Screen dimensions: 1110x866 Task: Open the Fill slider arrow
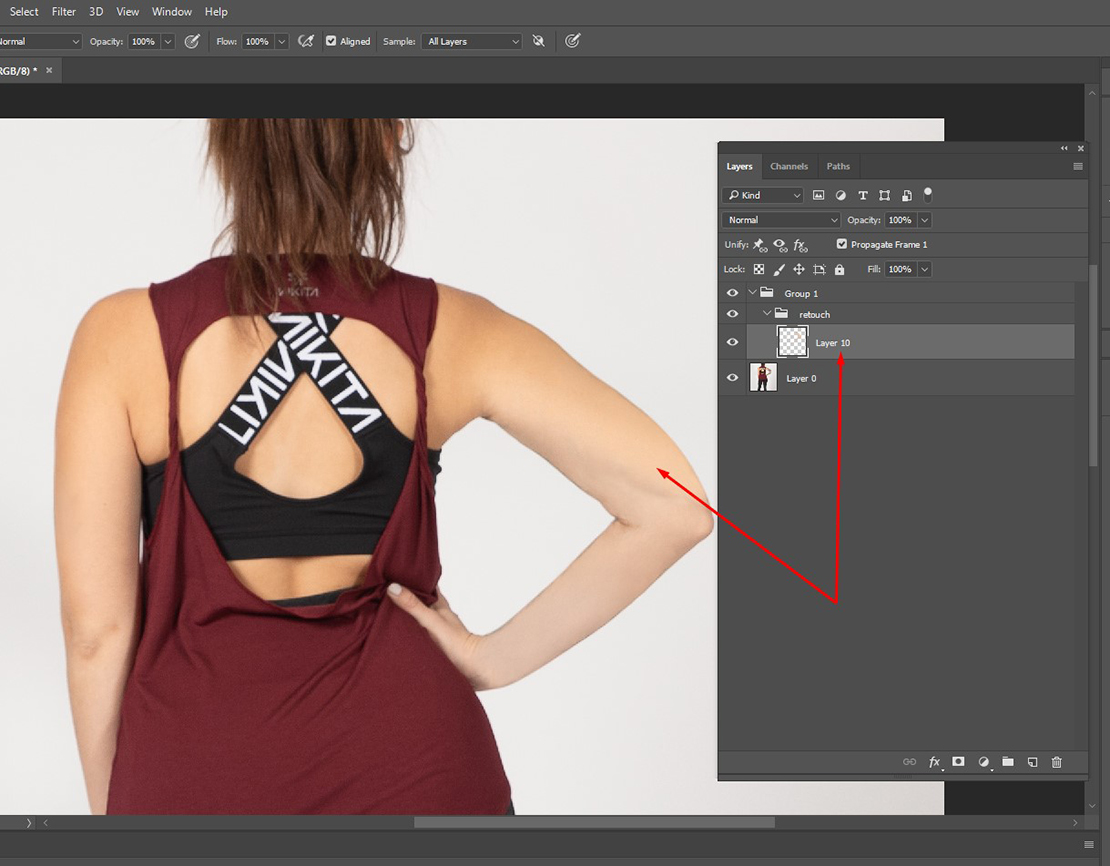[x=925, y=269]
